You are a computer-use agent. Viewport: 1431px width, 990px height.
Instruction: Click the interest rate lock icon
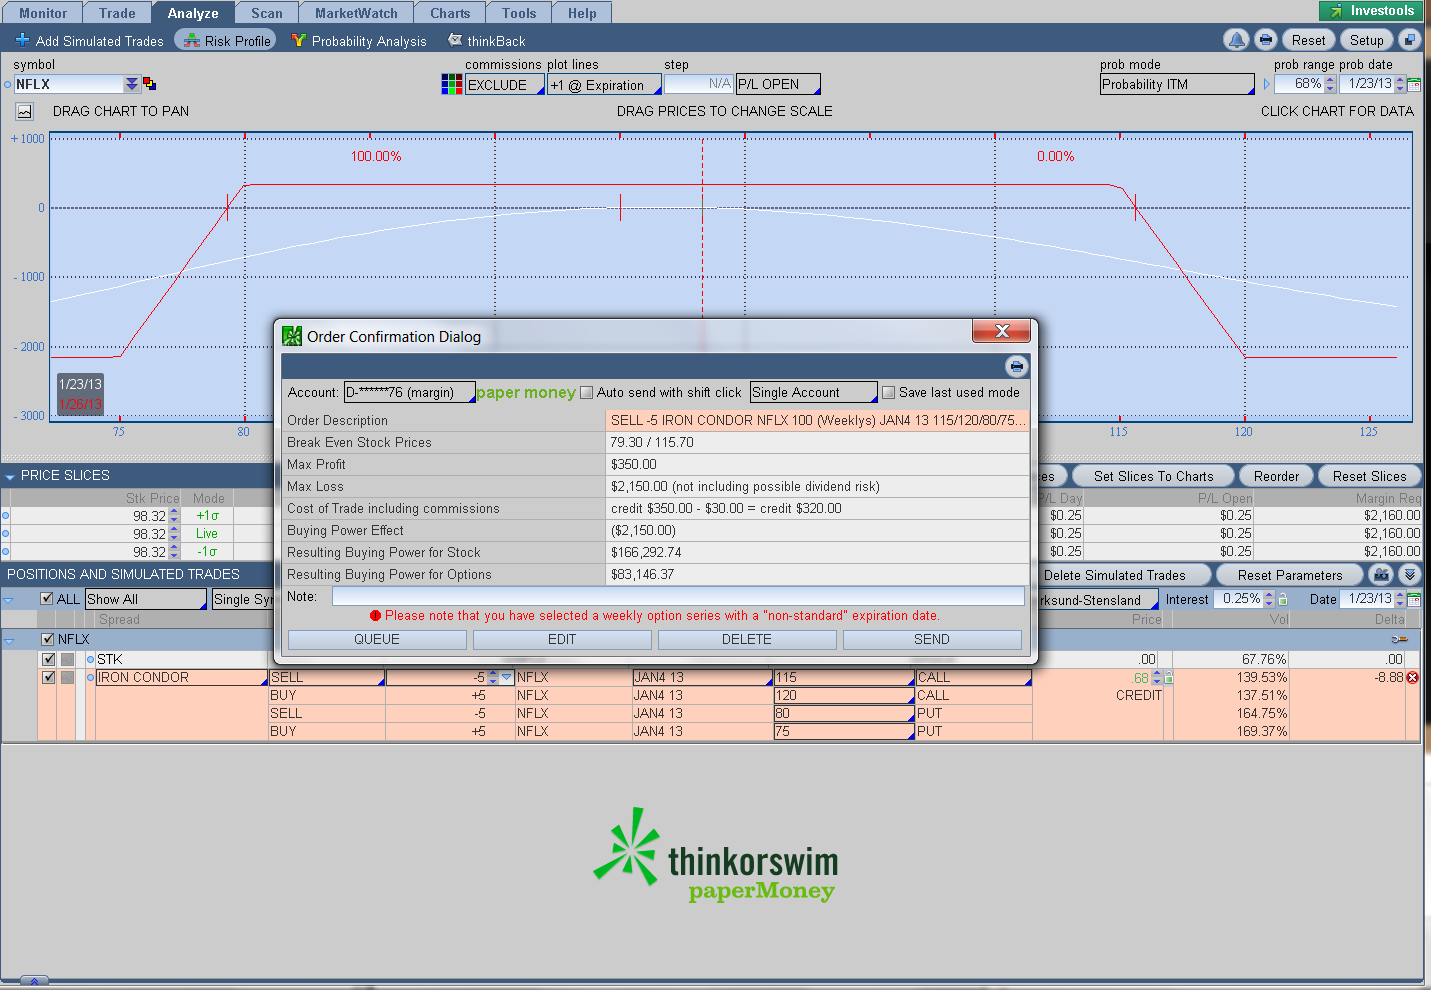tap(1283, 599)
